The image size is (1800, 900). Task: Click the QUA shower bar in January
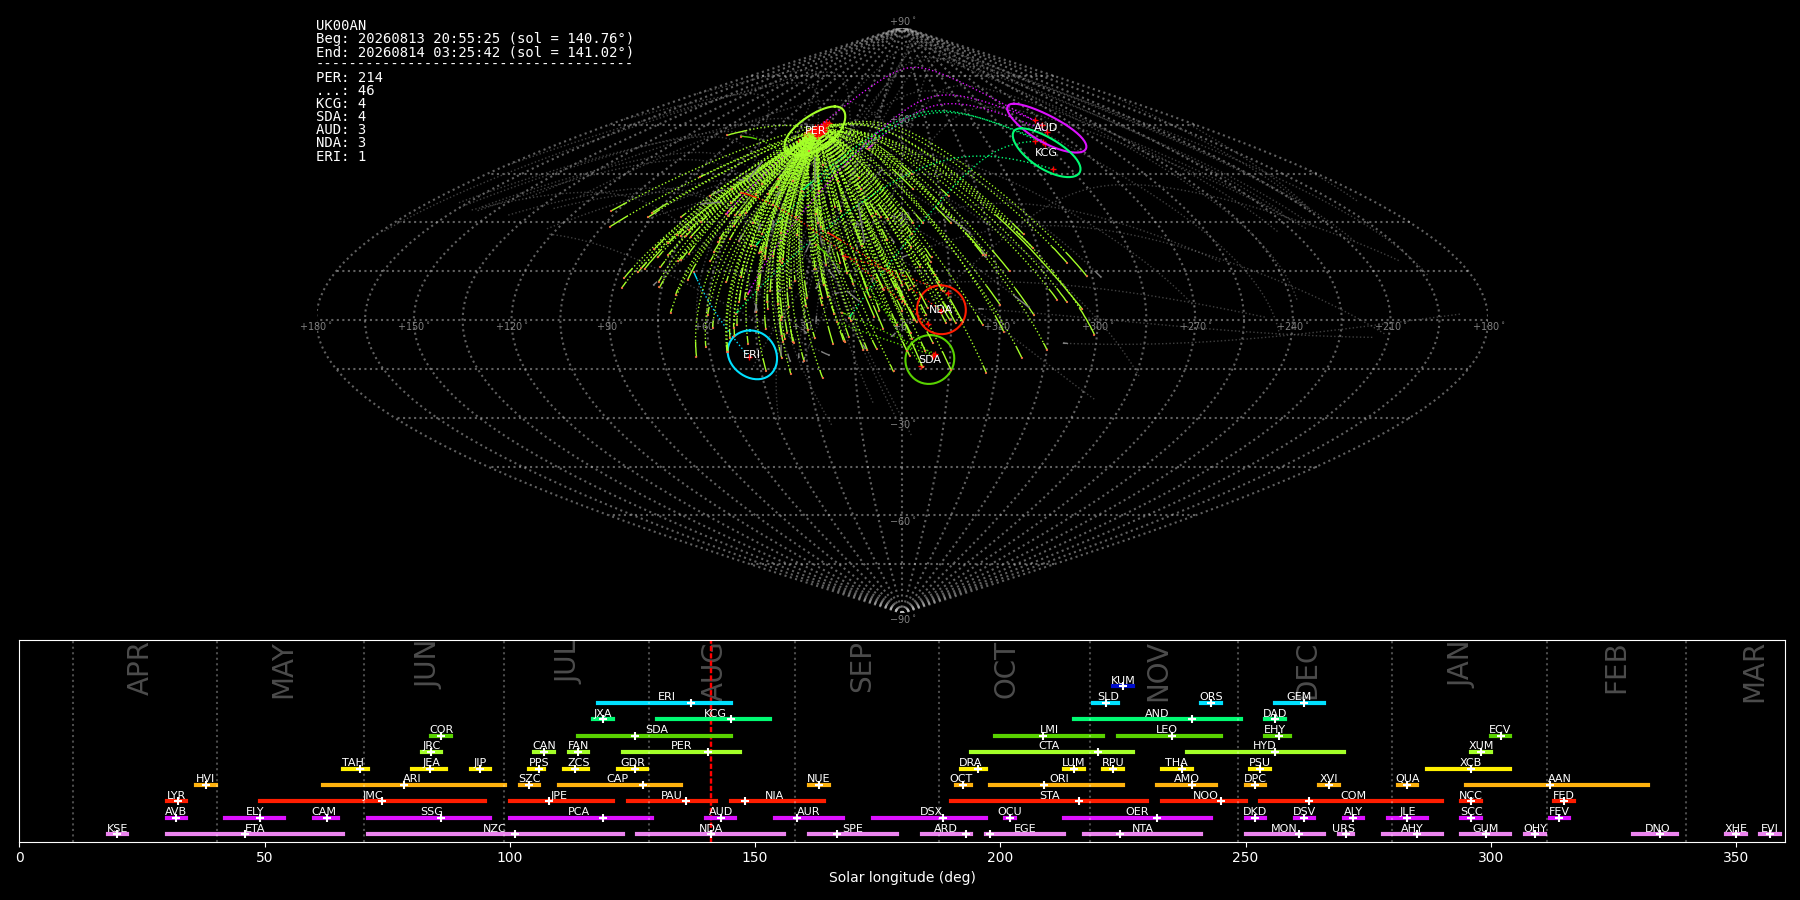coord(1407,785)
